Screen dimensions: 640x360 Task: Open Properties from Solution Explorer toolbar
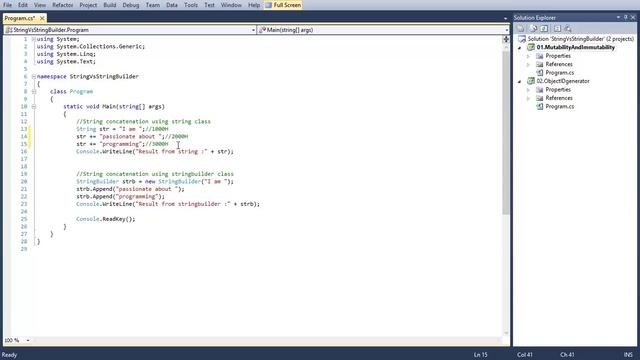coord(521,29)
